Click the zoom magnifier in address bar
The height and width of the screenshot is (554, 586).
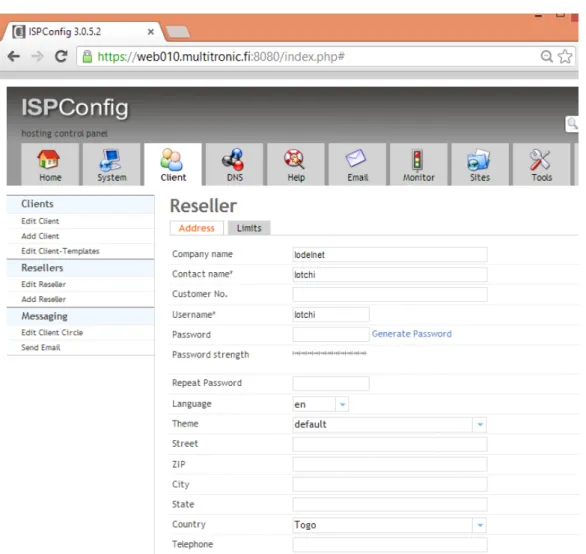[547, 56]
